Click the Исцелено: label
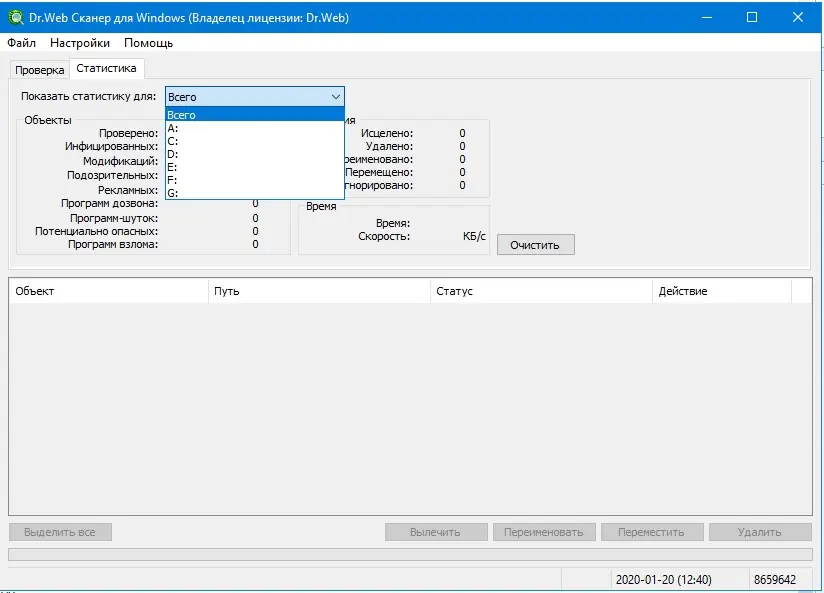 pyautogui.click(x=387, y=134)
